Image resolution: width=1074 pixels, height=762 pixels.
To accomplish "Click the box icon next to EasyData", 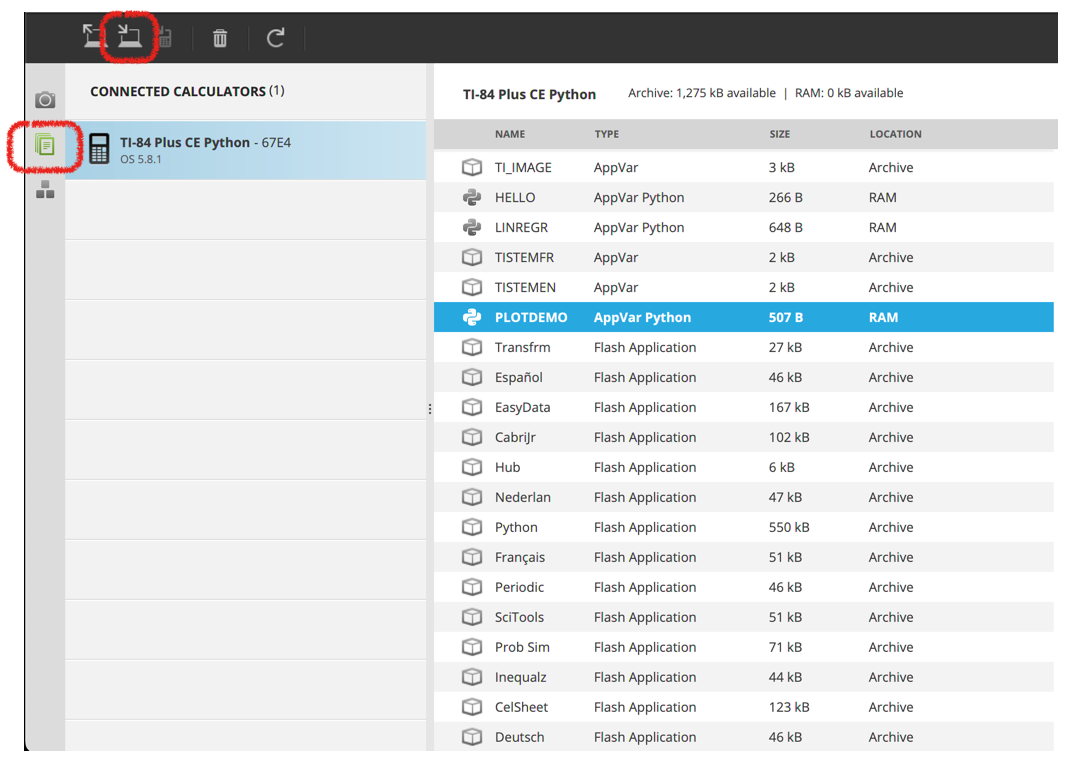I will tap(472, 407).
